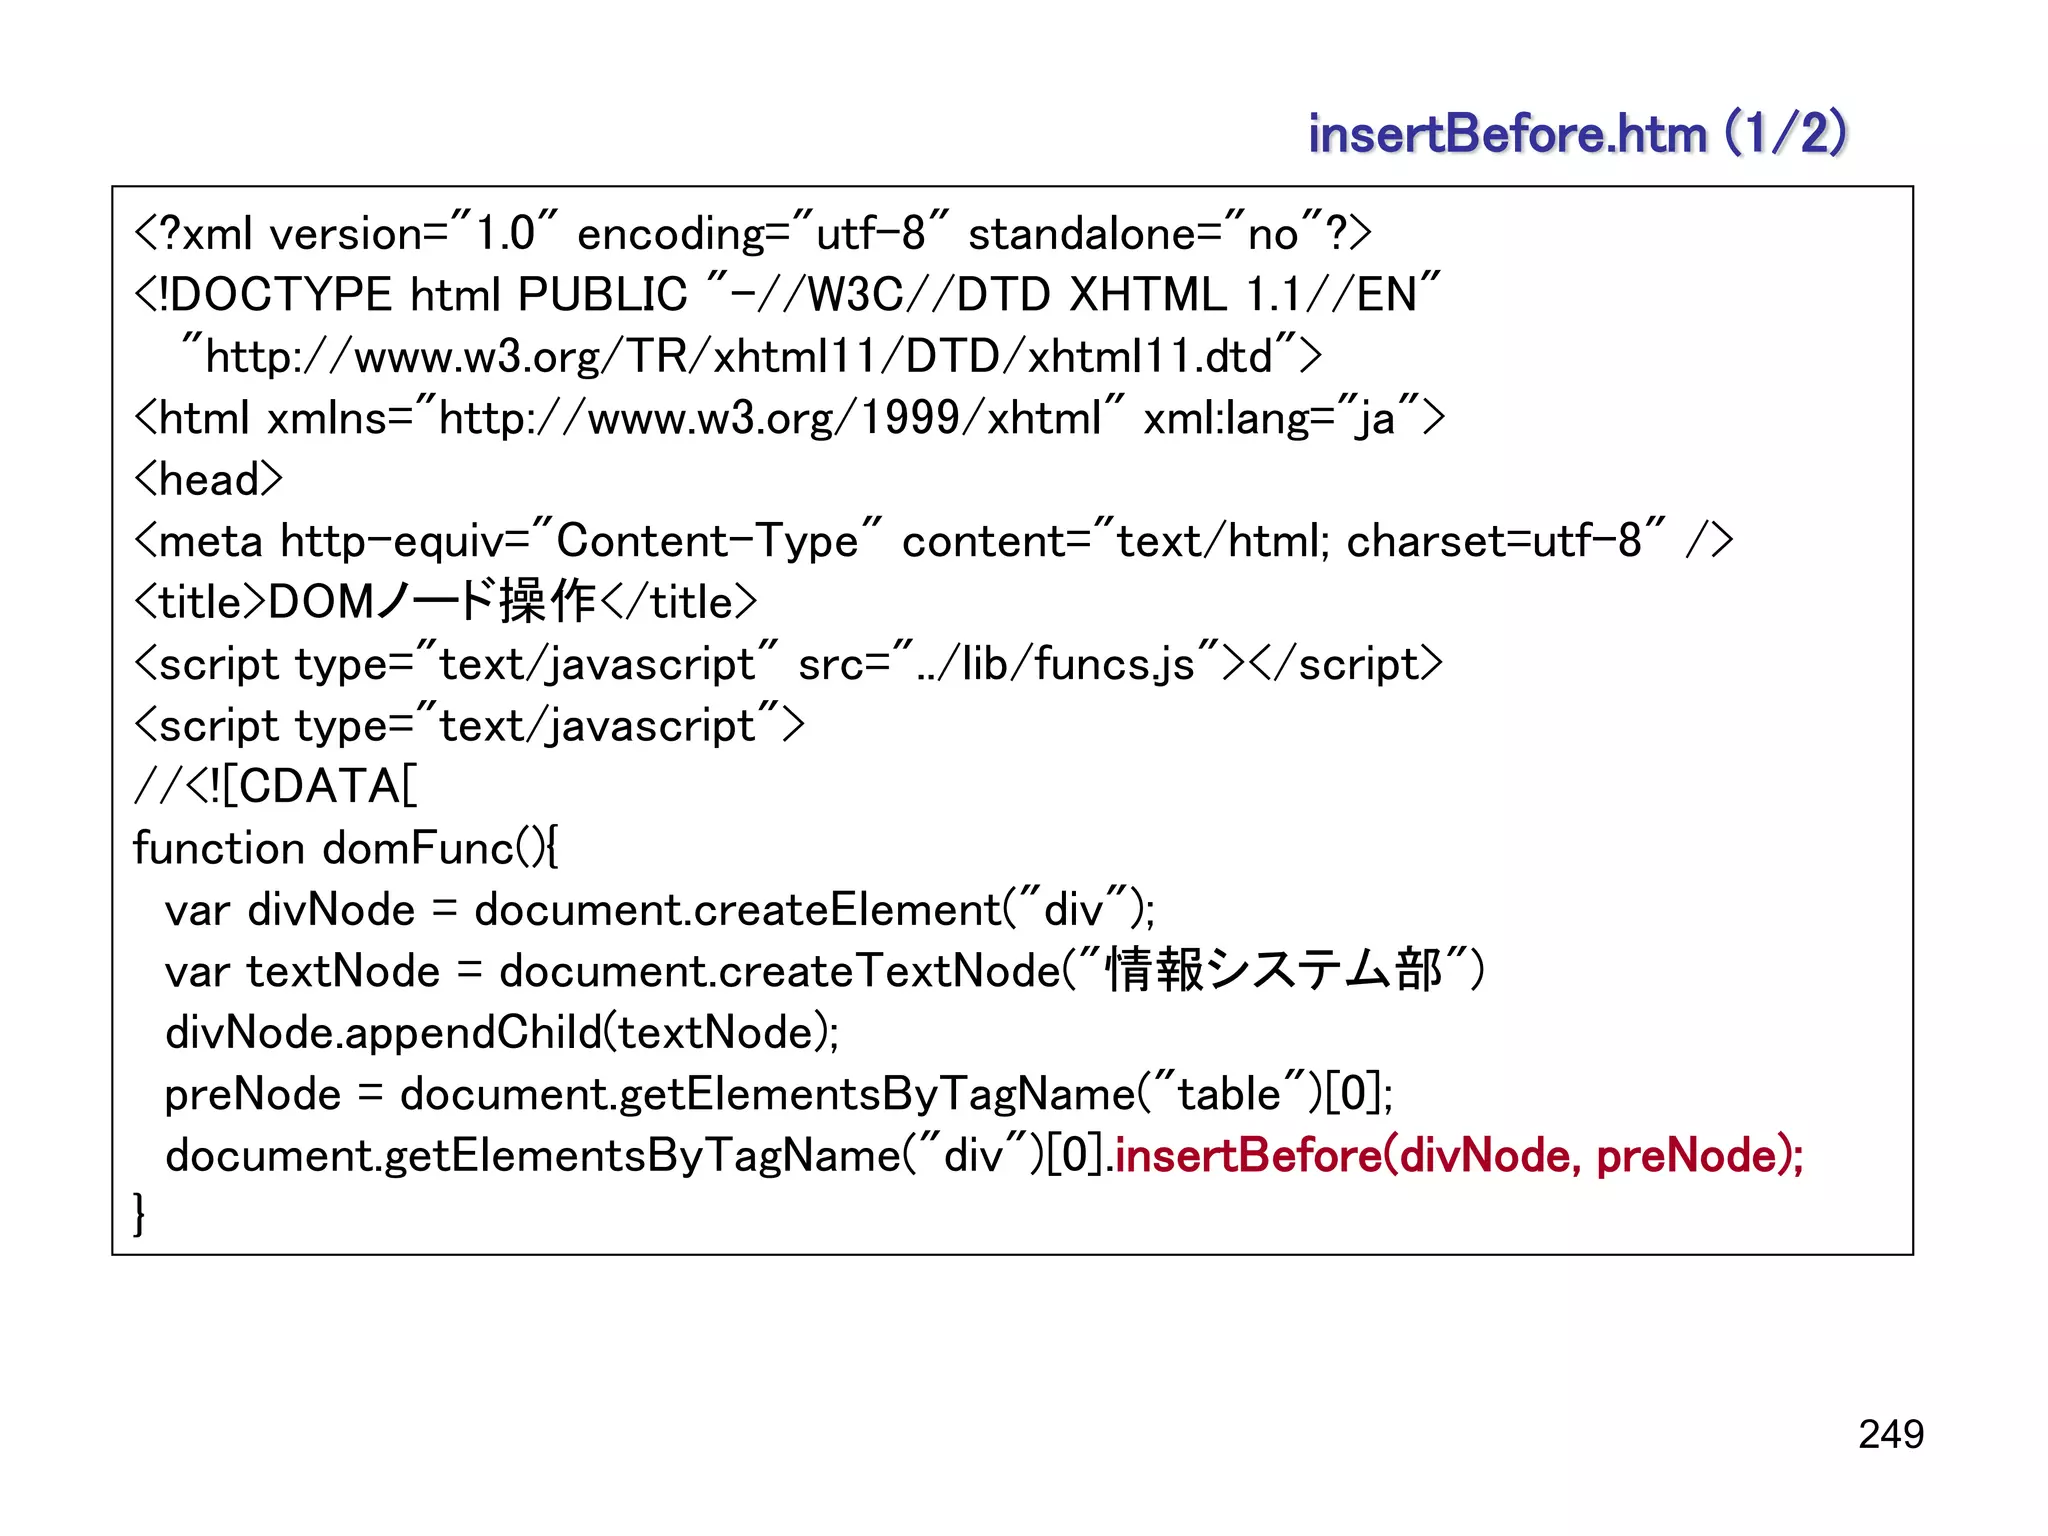Click the var divNode createElement line
This screenshot has width=2048, height=1536.
point(660,910)
